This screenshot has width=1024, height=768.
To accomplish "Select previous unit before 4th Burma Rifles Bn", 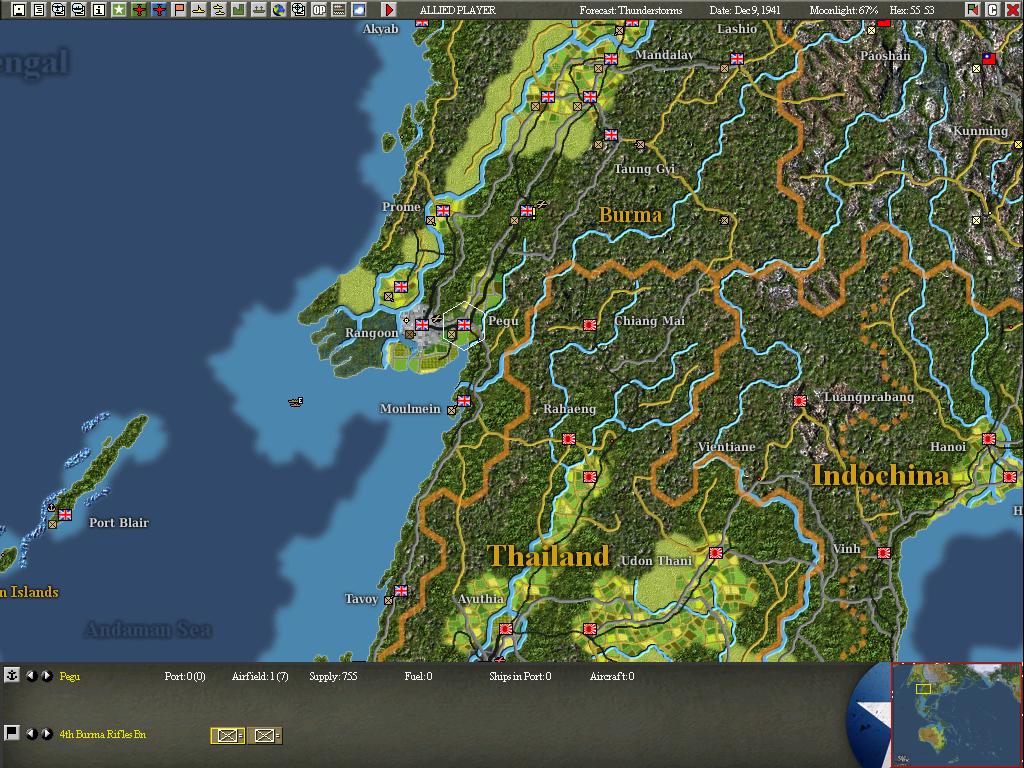I will (x=31, y=734).
